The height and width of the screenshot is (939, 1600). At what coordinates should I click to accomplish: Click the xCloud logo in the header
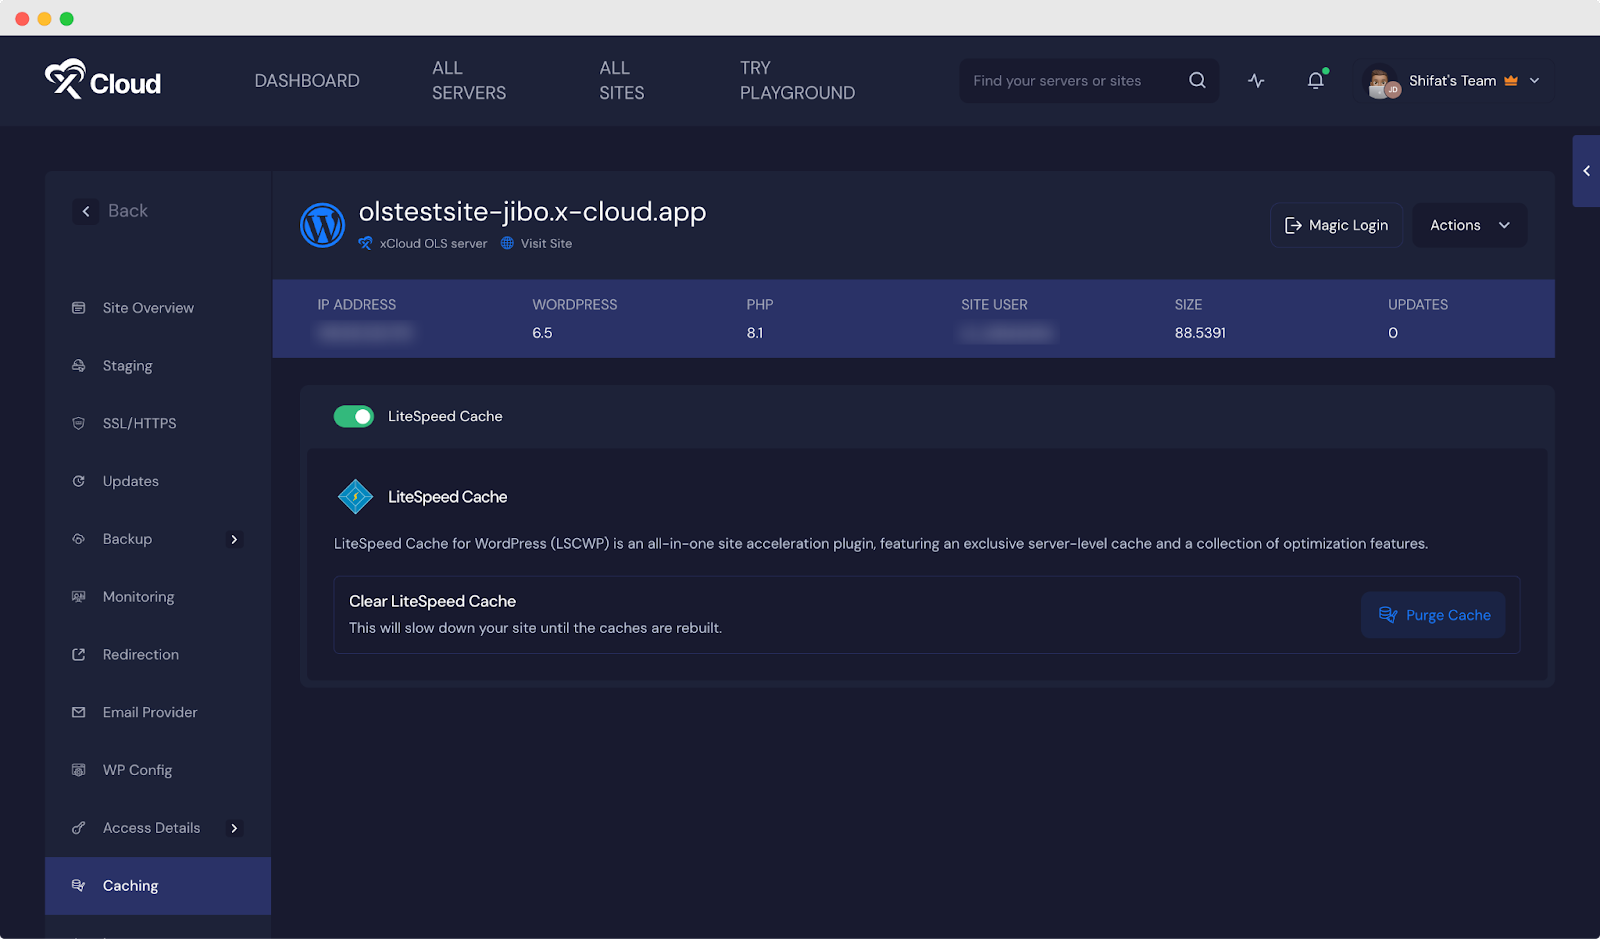point(103,81)
